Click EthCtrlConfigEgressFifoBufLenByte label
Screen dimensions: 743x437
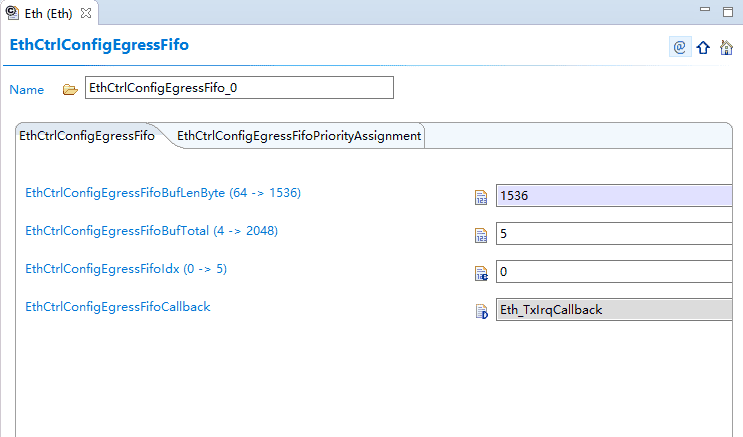coord(163,193)
